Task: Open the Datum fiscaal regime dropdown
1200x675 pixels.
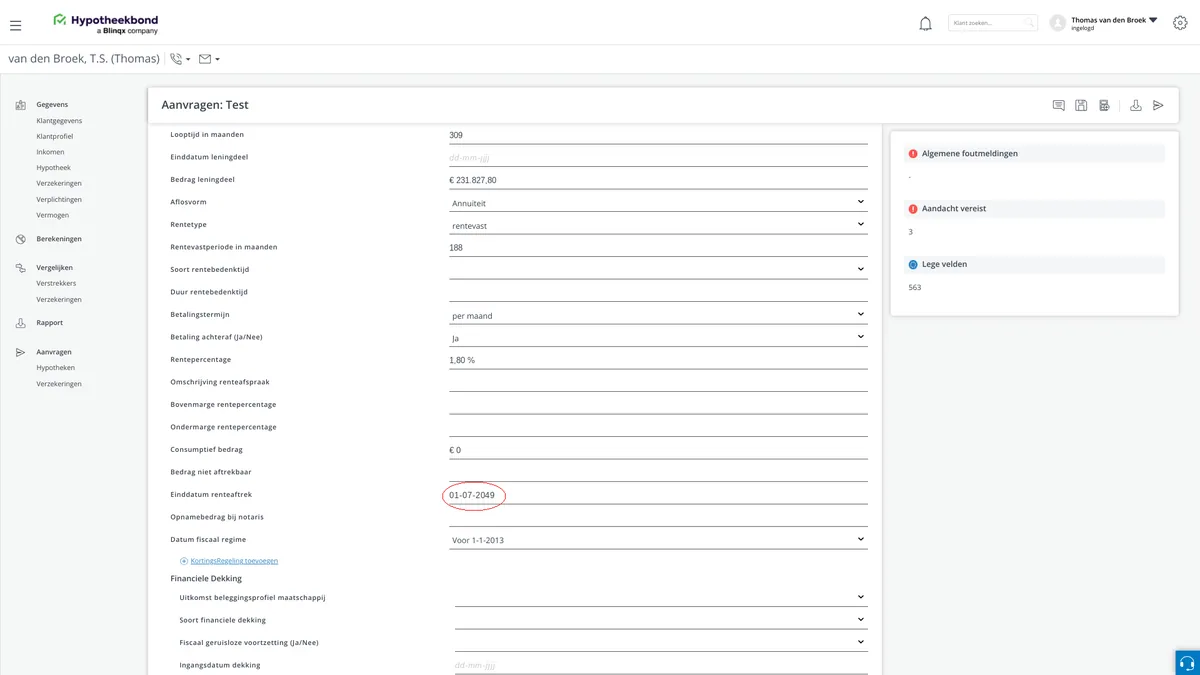Action: click(x=659, y=540)
